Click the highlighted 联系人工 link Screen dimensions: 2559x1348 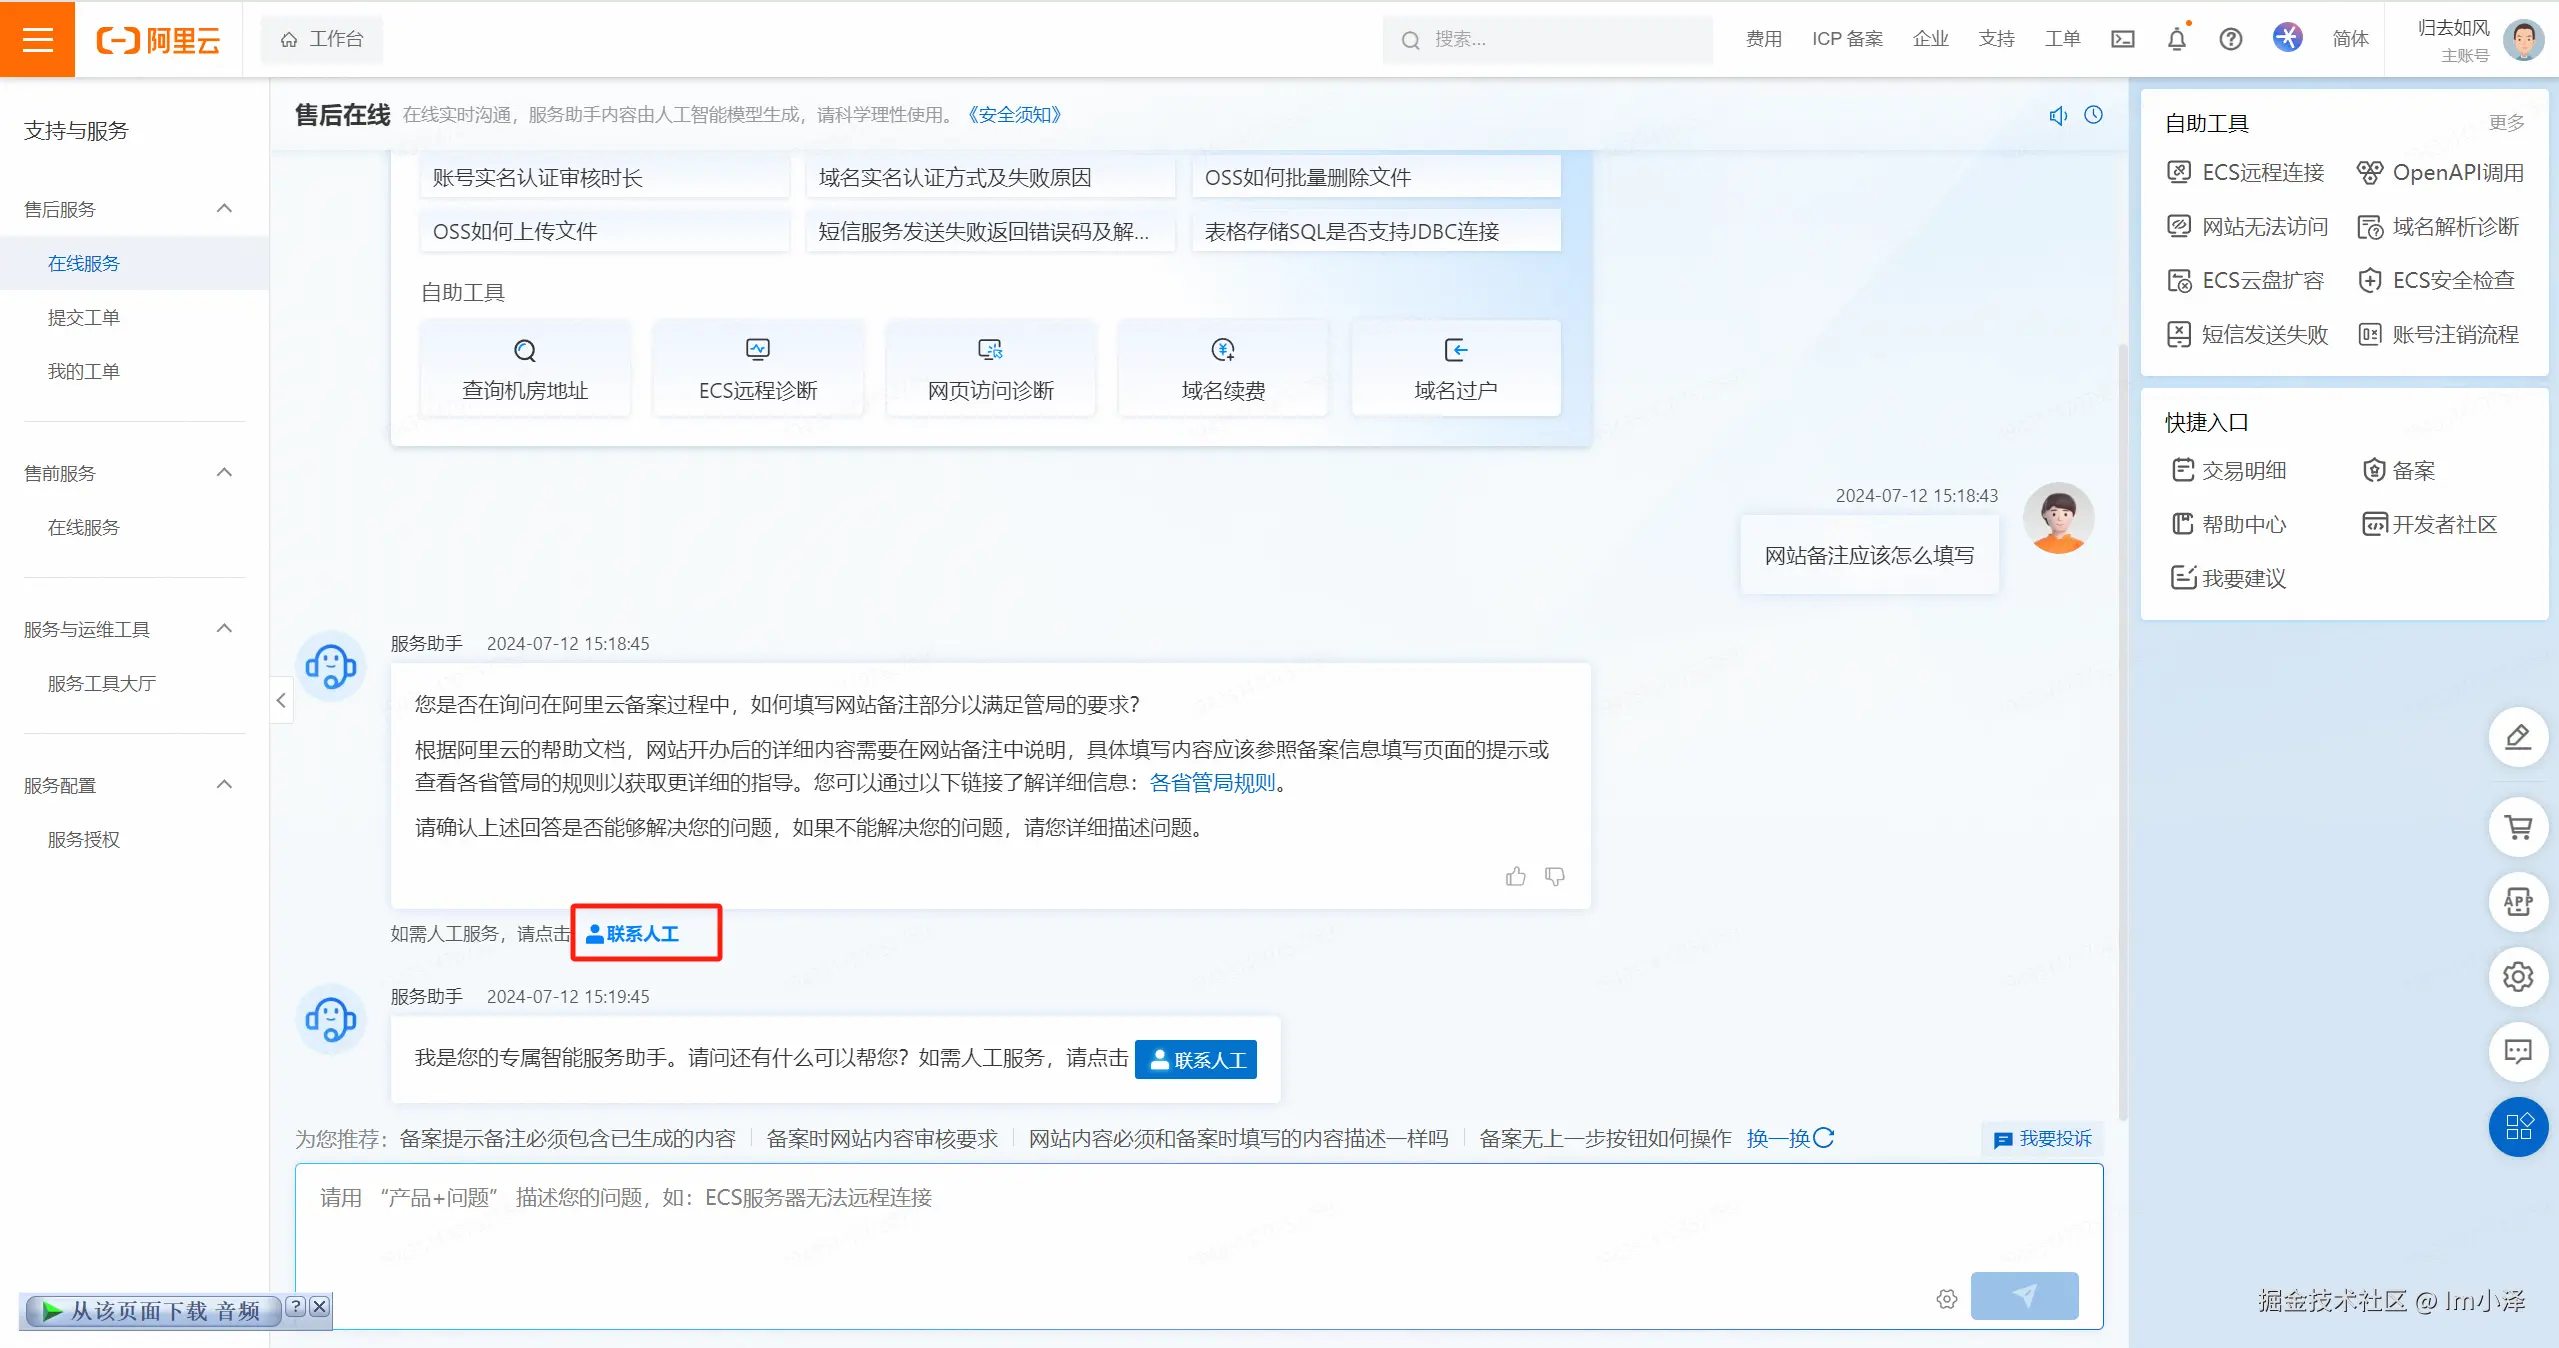[x=633, y=934]
